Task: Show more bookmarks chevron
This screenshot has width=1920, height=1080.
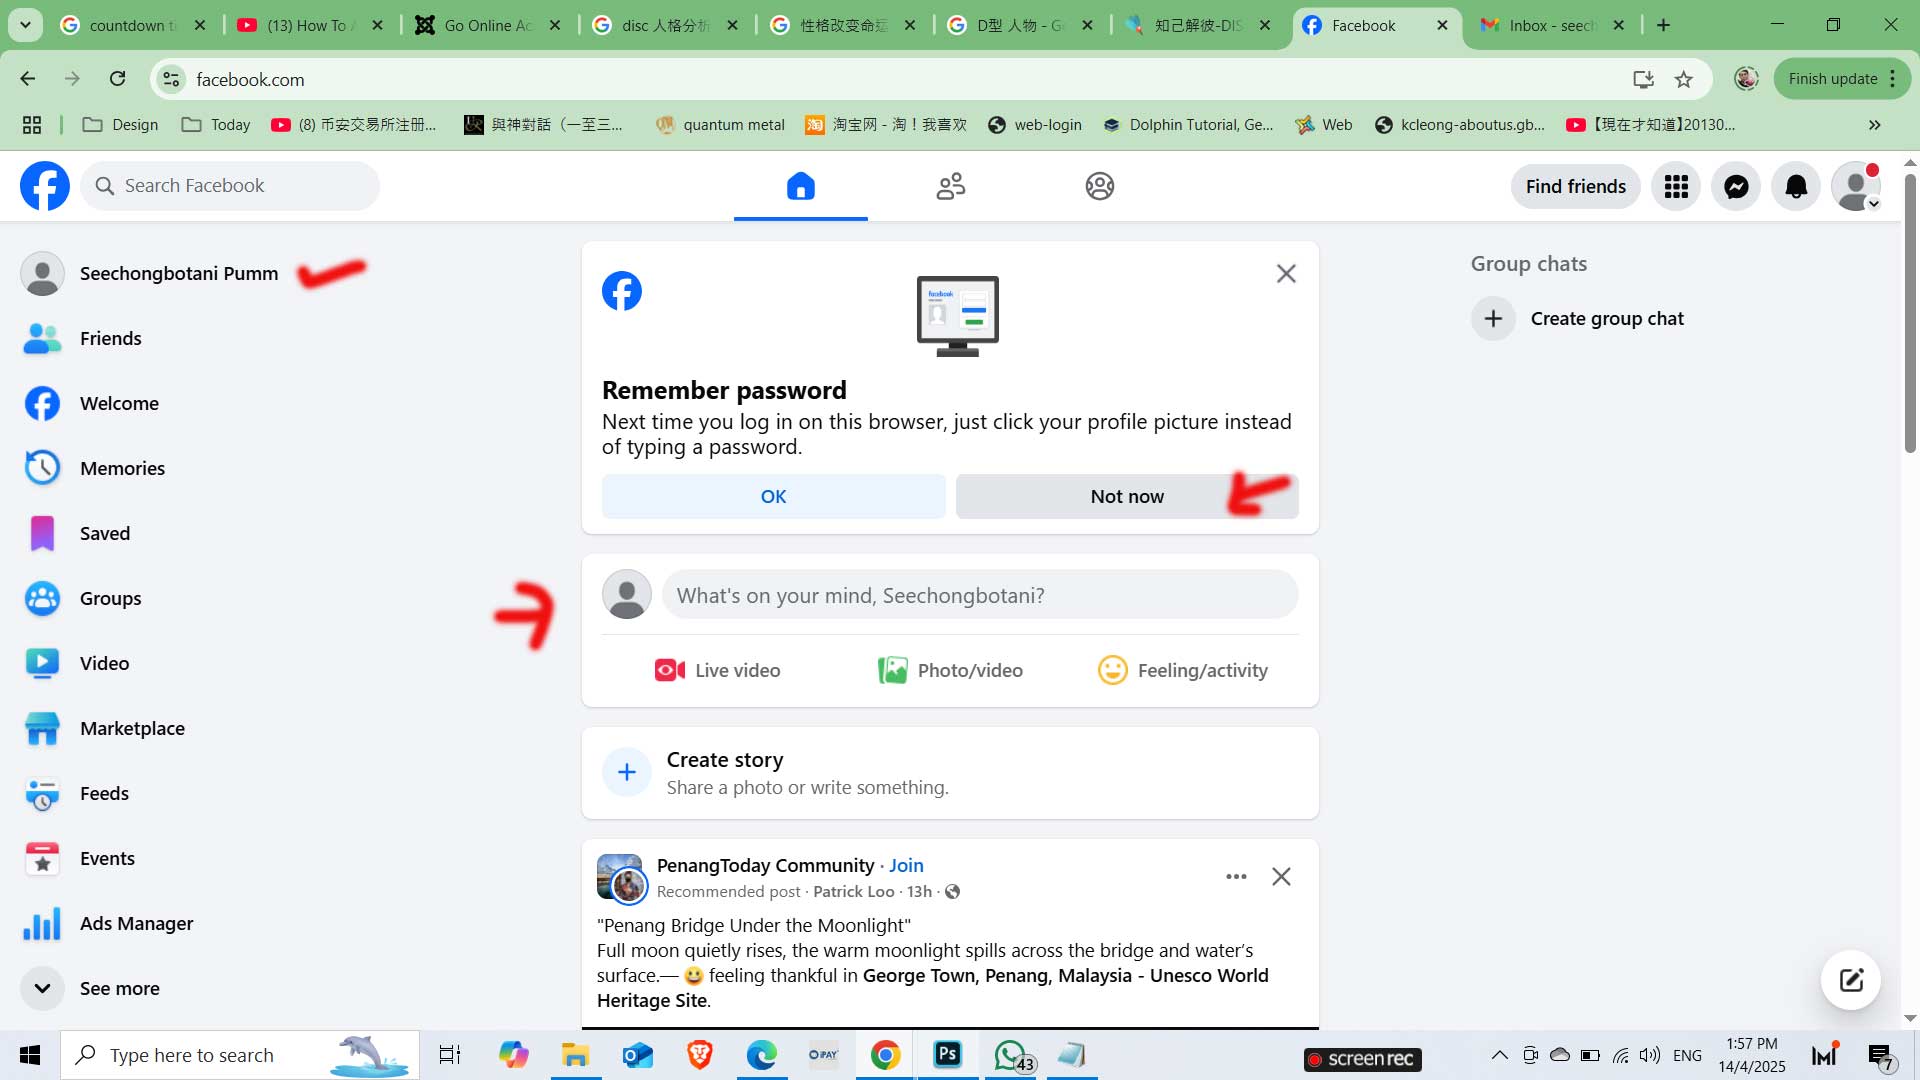Action: 1874,125
